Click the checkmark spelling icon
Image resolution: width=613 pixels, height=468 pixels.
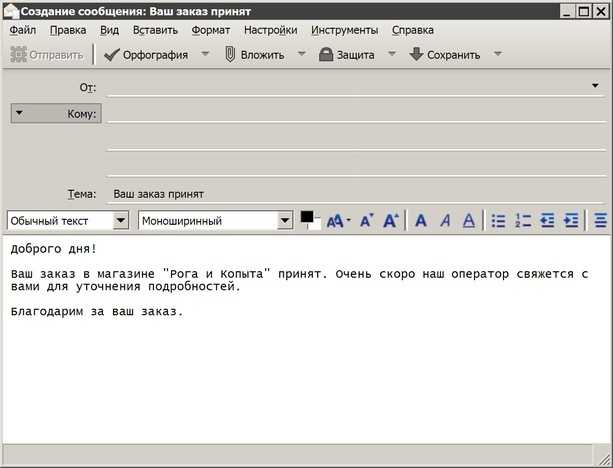point(112,55)
